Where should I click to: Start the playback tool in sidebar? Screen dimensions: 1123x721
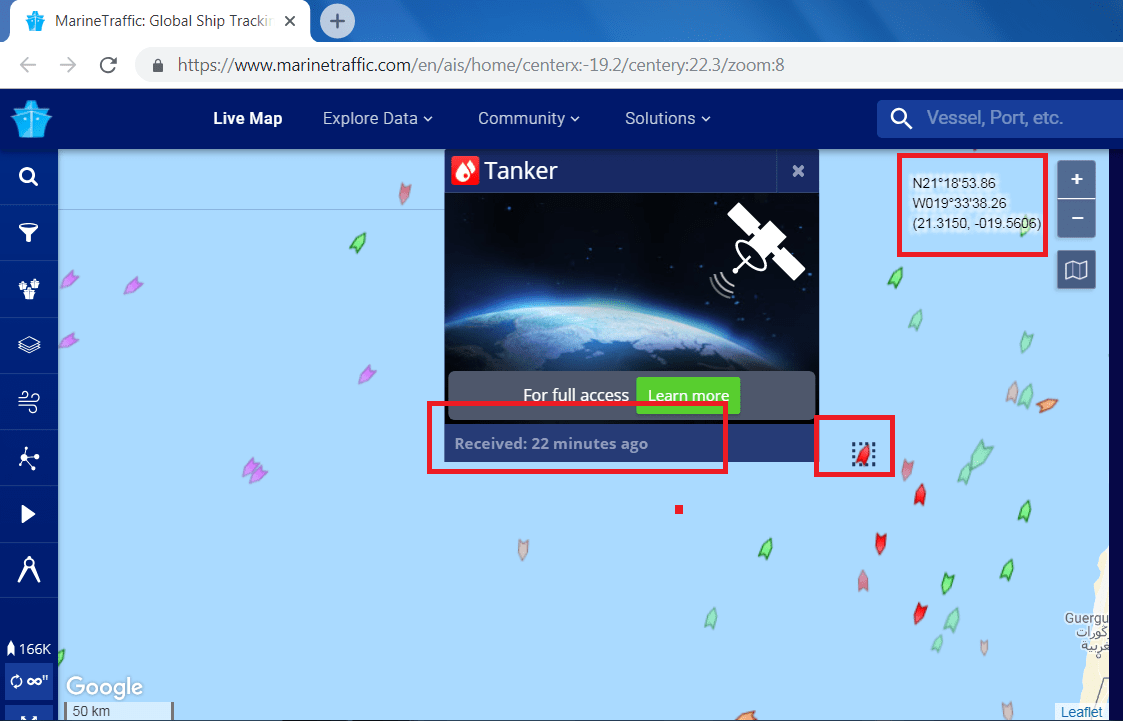tap(29, 514)
